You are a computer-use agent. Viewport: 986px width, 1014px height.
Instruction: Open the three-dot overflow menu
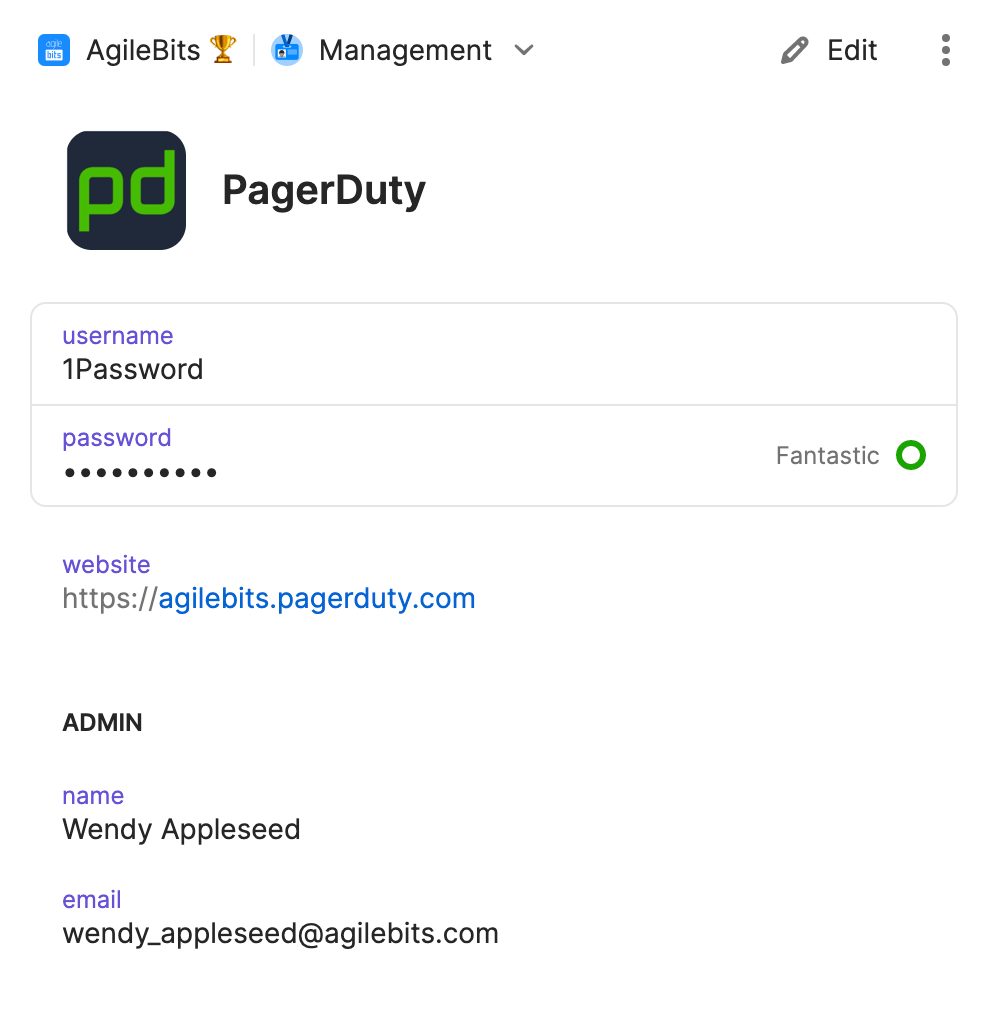(x=945, y=50)
